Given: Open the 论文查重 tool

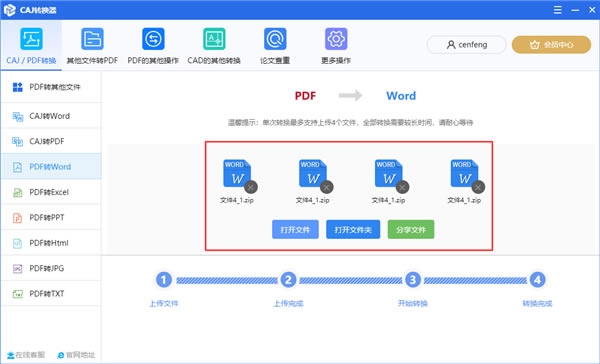Looking at the screenshot, I should (x=275, y=46).
